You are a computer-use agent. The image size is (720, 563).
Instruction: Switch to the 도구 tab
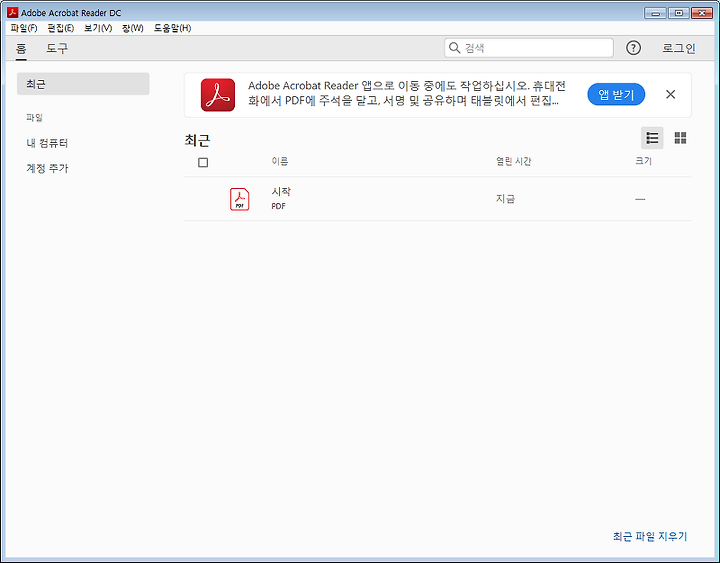click(x=57, y=48)
